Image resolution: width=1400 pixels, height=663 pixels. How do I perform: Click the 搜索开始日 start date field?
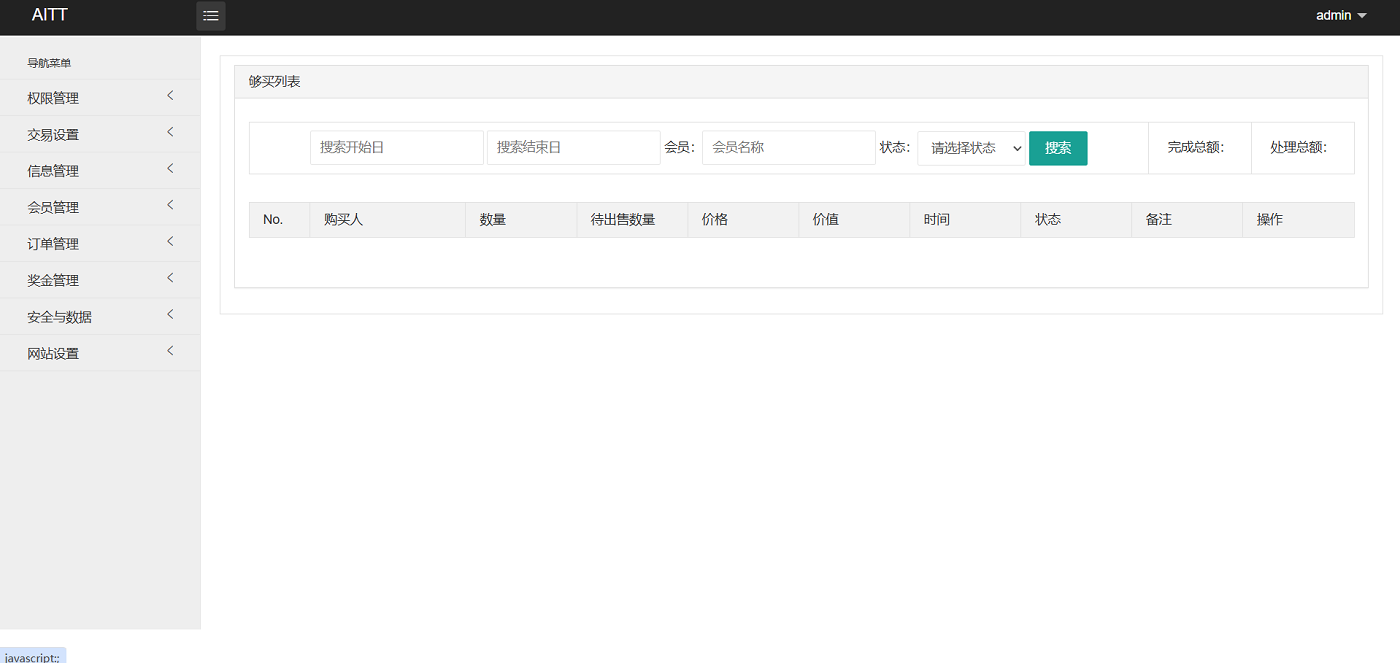coord(396,147)
